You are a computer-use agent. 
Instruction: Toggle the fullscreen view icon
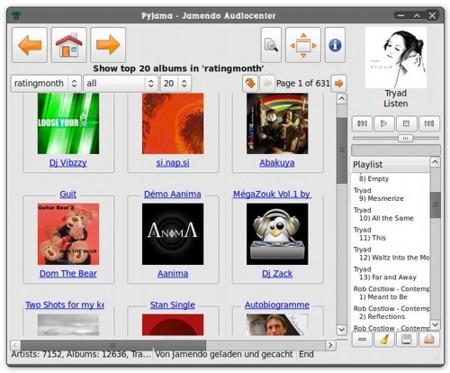click(x=303, y=45)
